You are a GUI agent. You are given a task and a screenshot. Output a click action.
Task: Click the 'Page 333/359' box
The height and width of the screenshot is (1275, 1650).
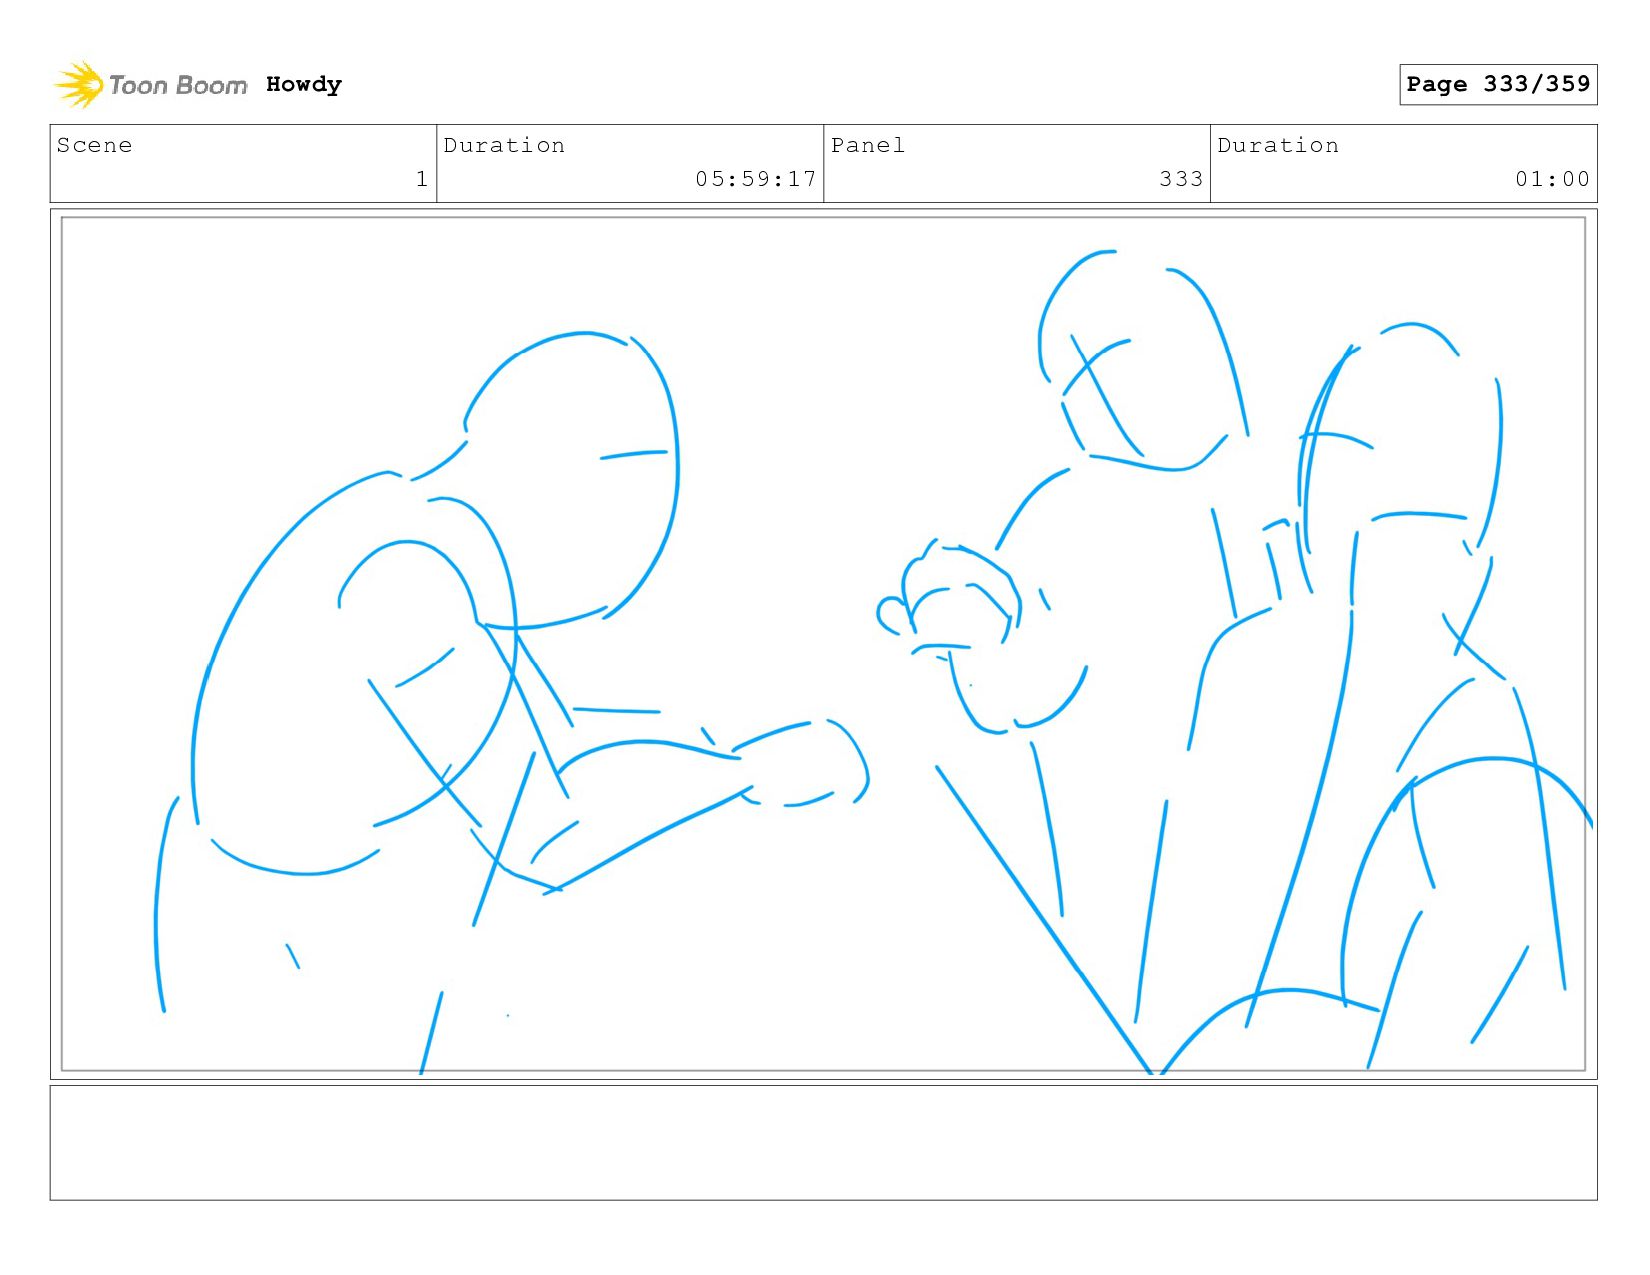1498,84
